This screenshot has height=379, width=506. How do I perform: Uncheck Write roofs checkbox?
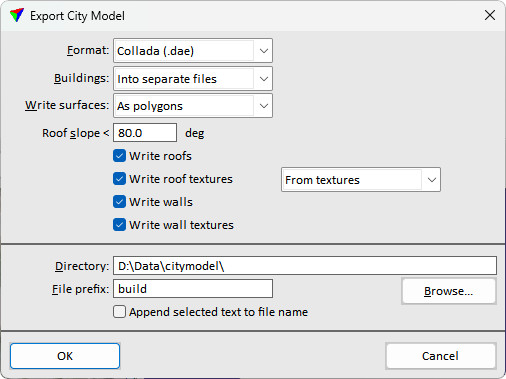119,156
